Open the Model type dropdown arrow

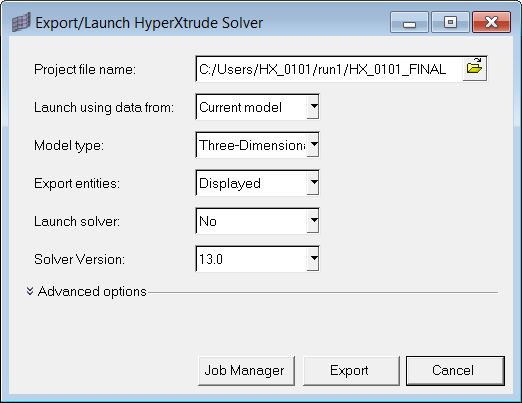point(313,145)
